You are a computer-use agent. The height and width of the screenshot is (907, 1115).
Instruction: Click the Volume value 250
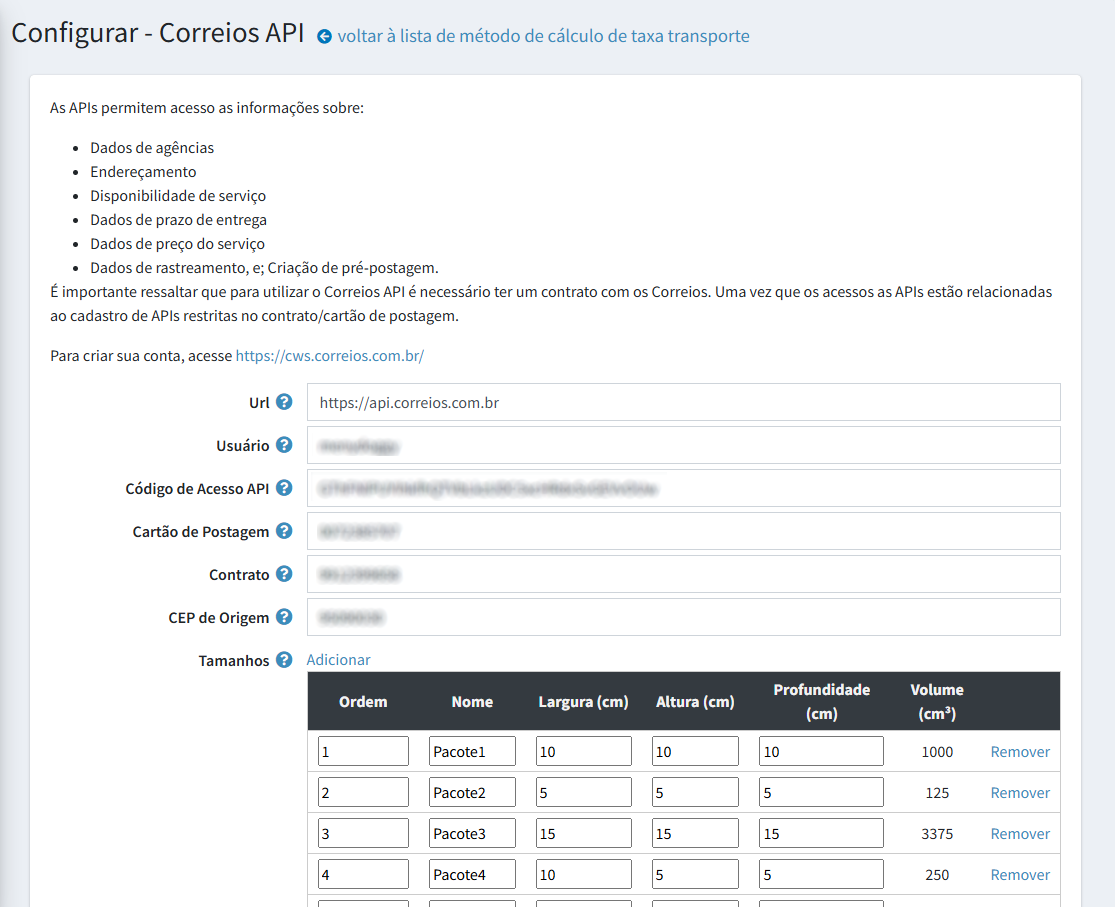pyautogui.click(x=937, y=875)
